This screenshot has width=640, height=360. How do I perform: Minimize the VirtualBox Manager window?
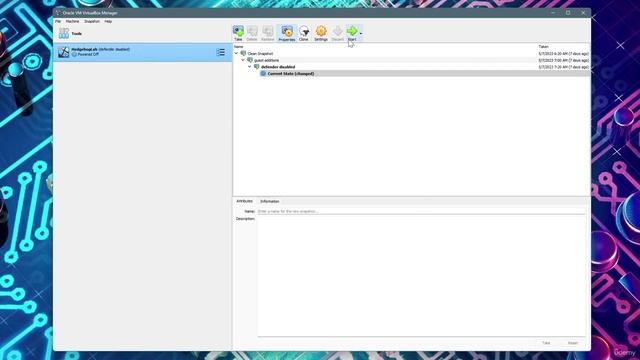pyautogui.click(x=553, y=13)
